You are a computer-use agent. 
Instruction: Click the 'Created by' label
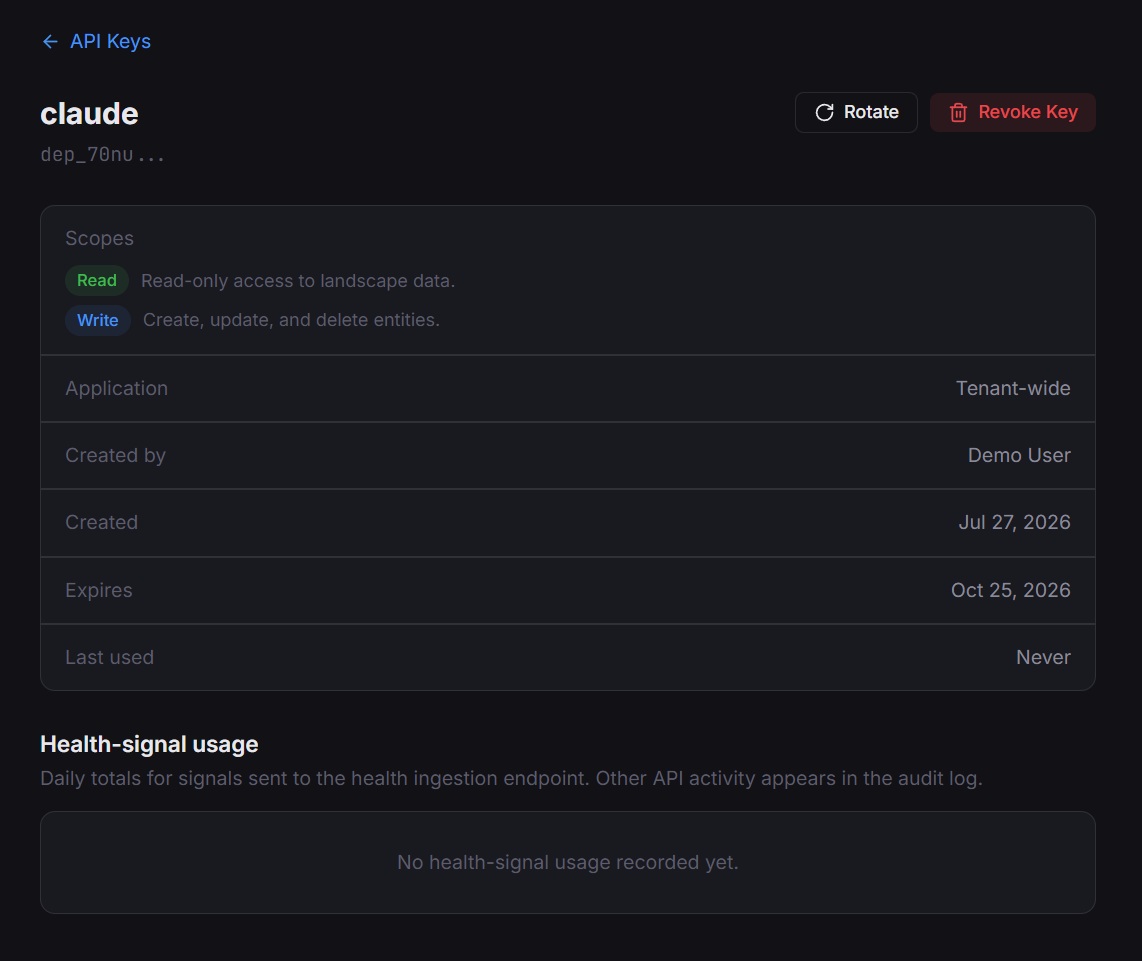click(116, 455)
